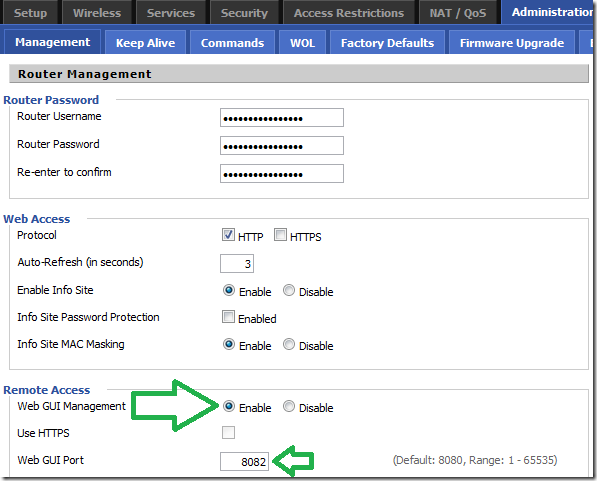The width and height of the screenshot is (597, 481).
Task: Click the Router Management section header
Action: pyautogui.click(x=299, y=74)
